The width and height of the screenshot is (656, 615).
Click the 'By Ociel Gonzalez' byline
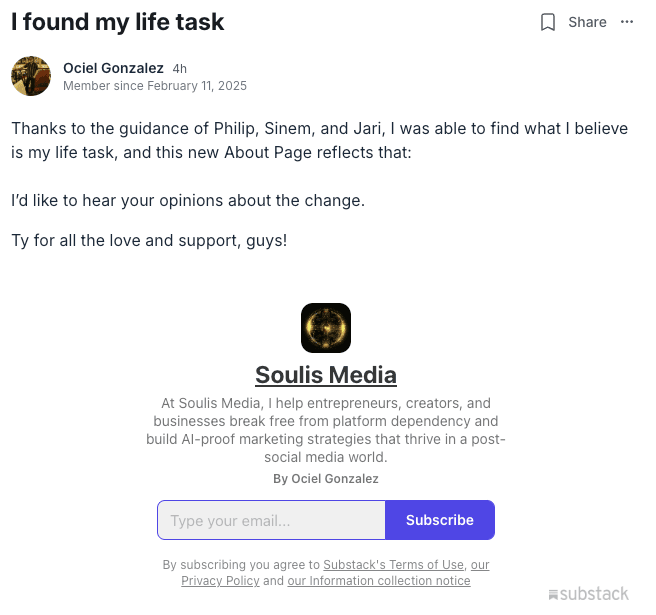pos(326,479)
